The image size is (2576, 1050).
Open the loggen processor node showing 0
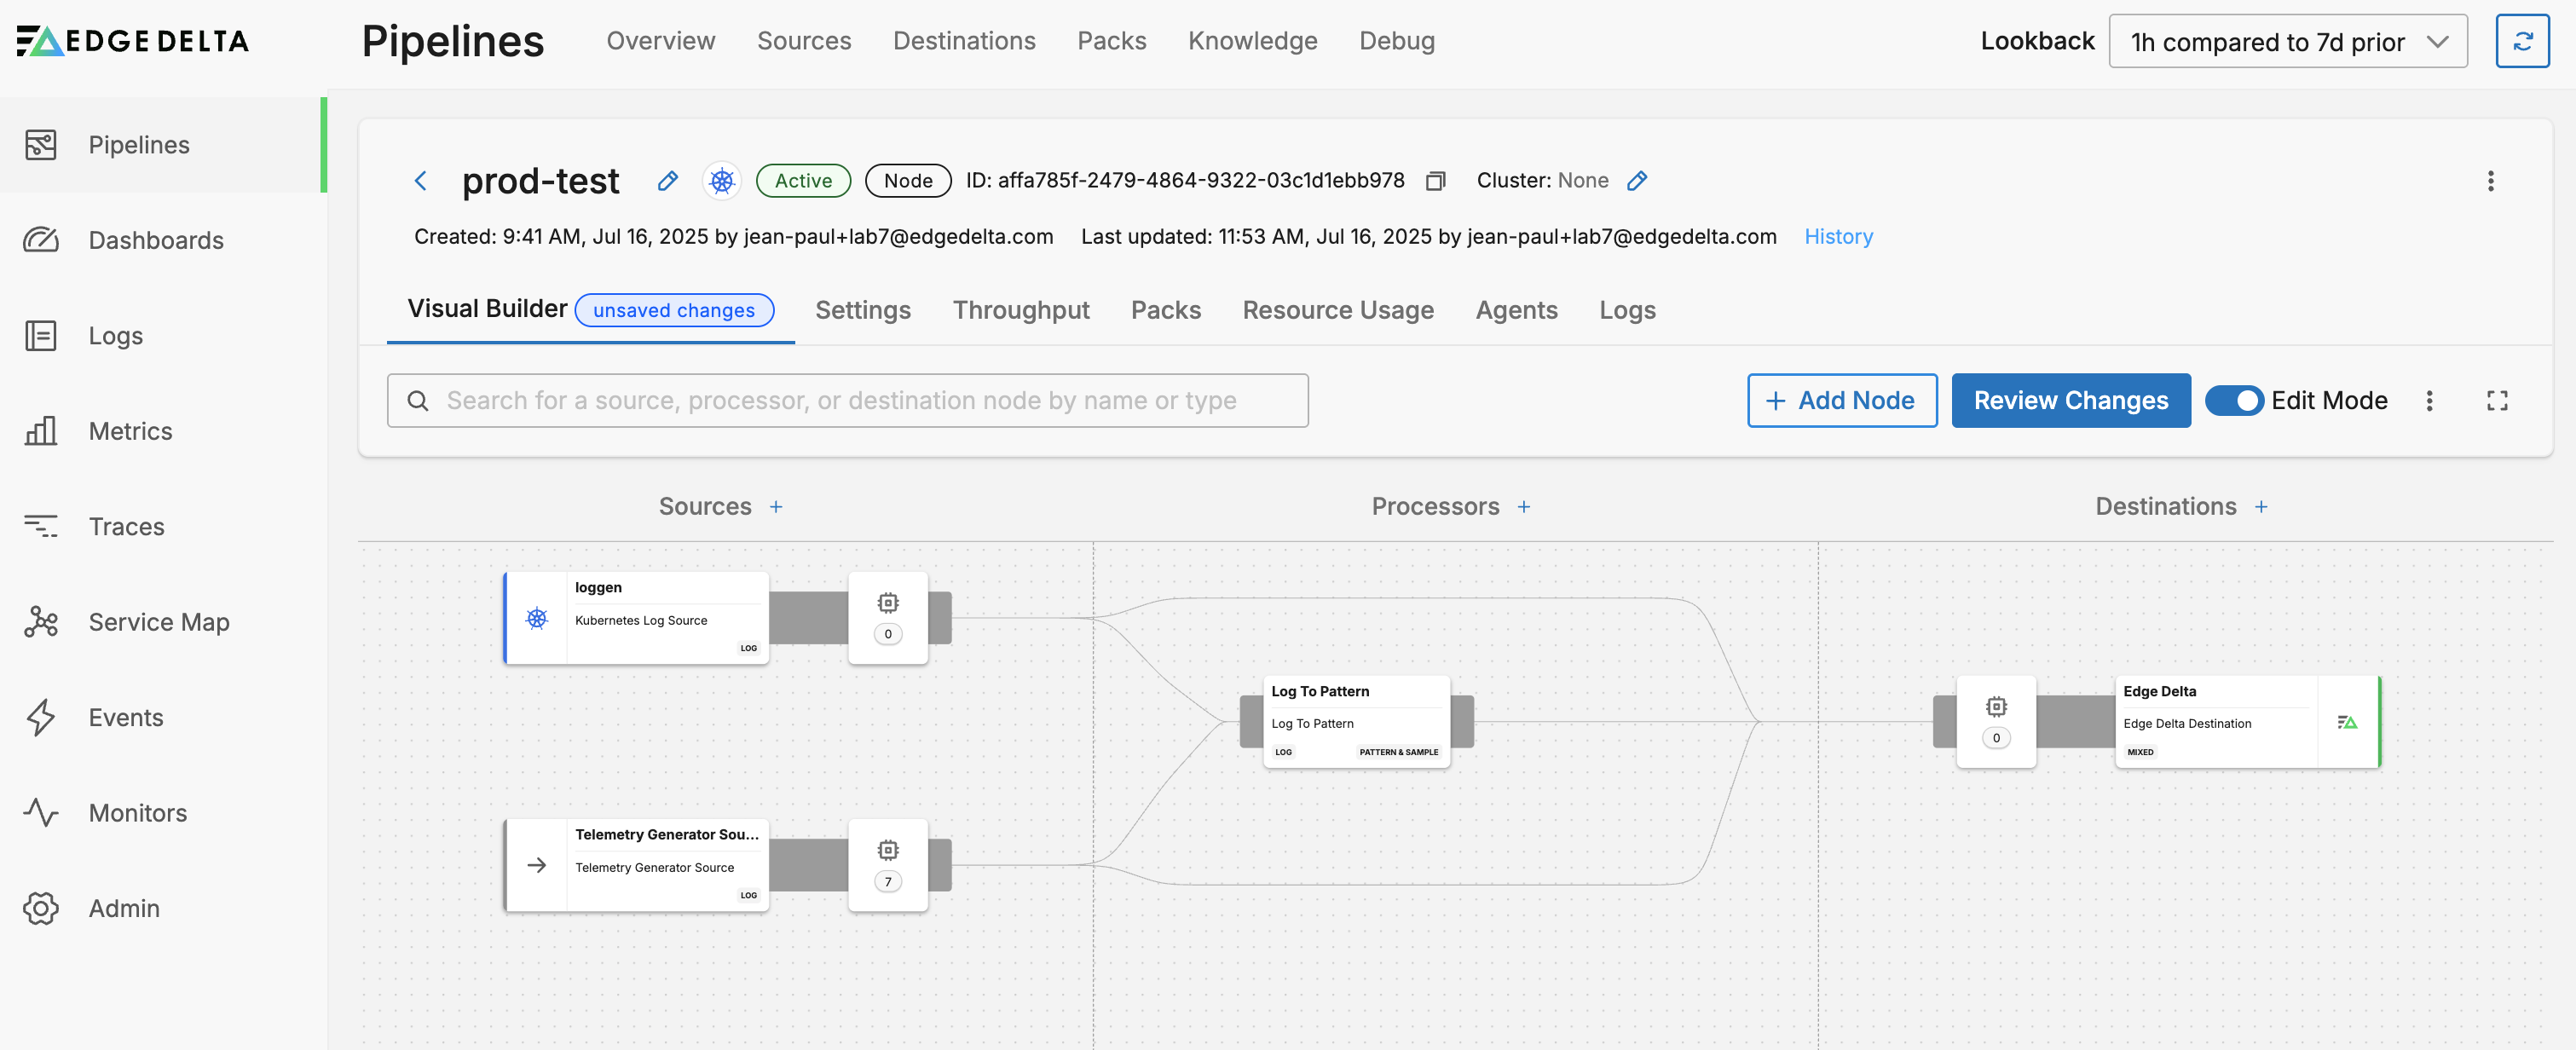[x=888, y=618]
